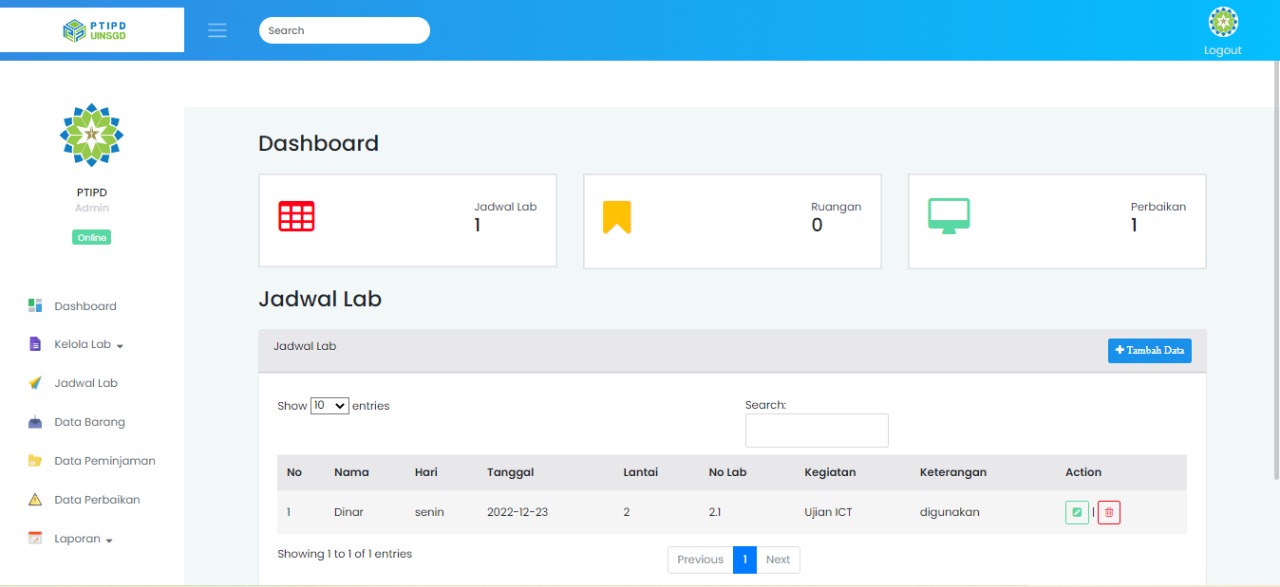
Task: Click the red table icon on Jadwal Lab card
Action: click(296, 217)
